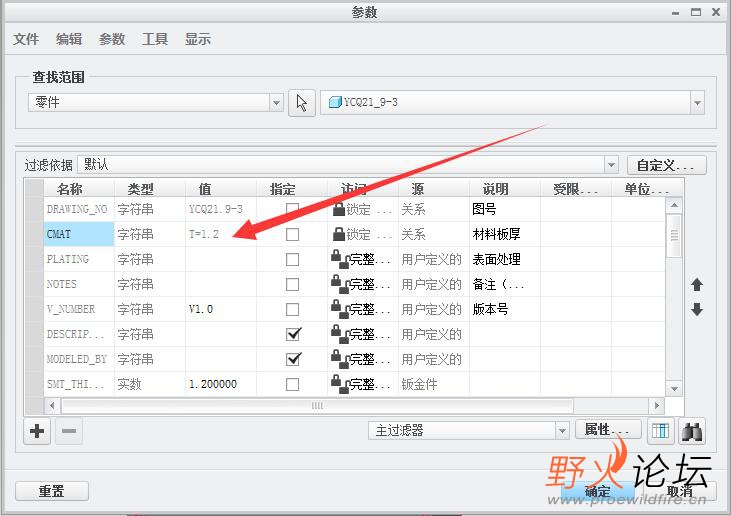
Task: Click the 1.200000 value cell
Action: pyautogui.click(x=221, y=384)
